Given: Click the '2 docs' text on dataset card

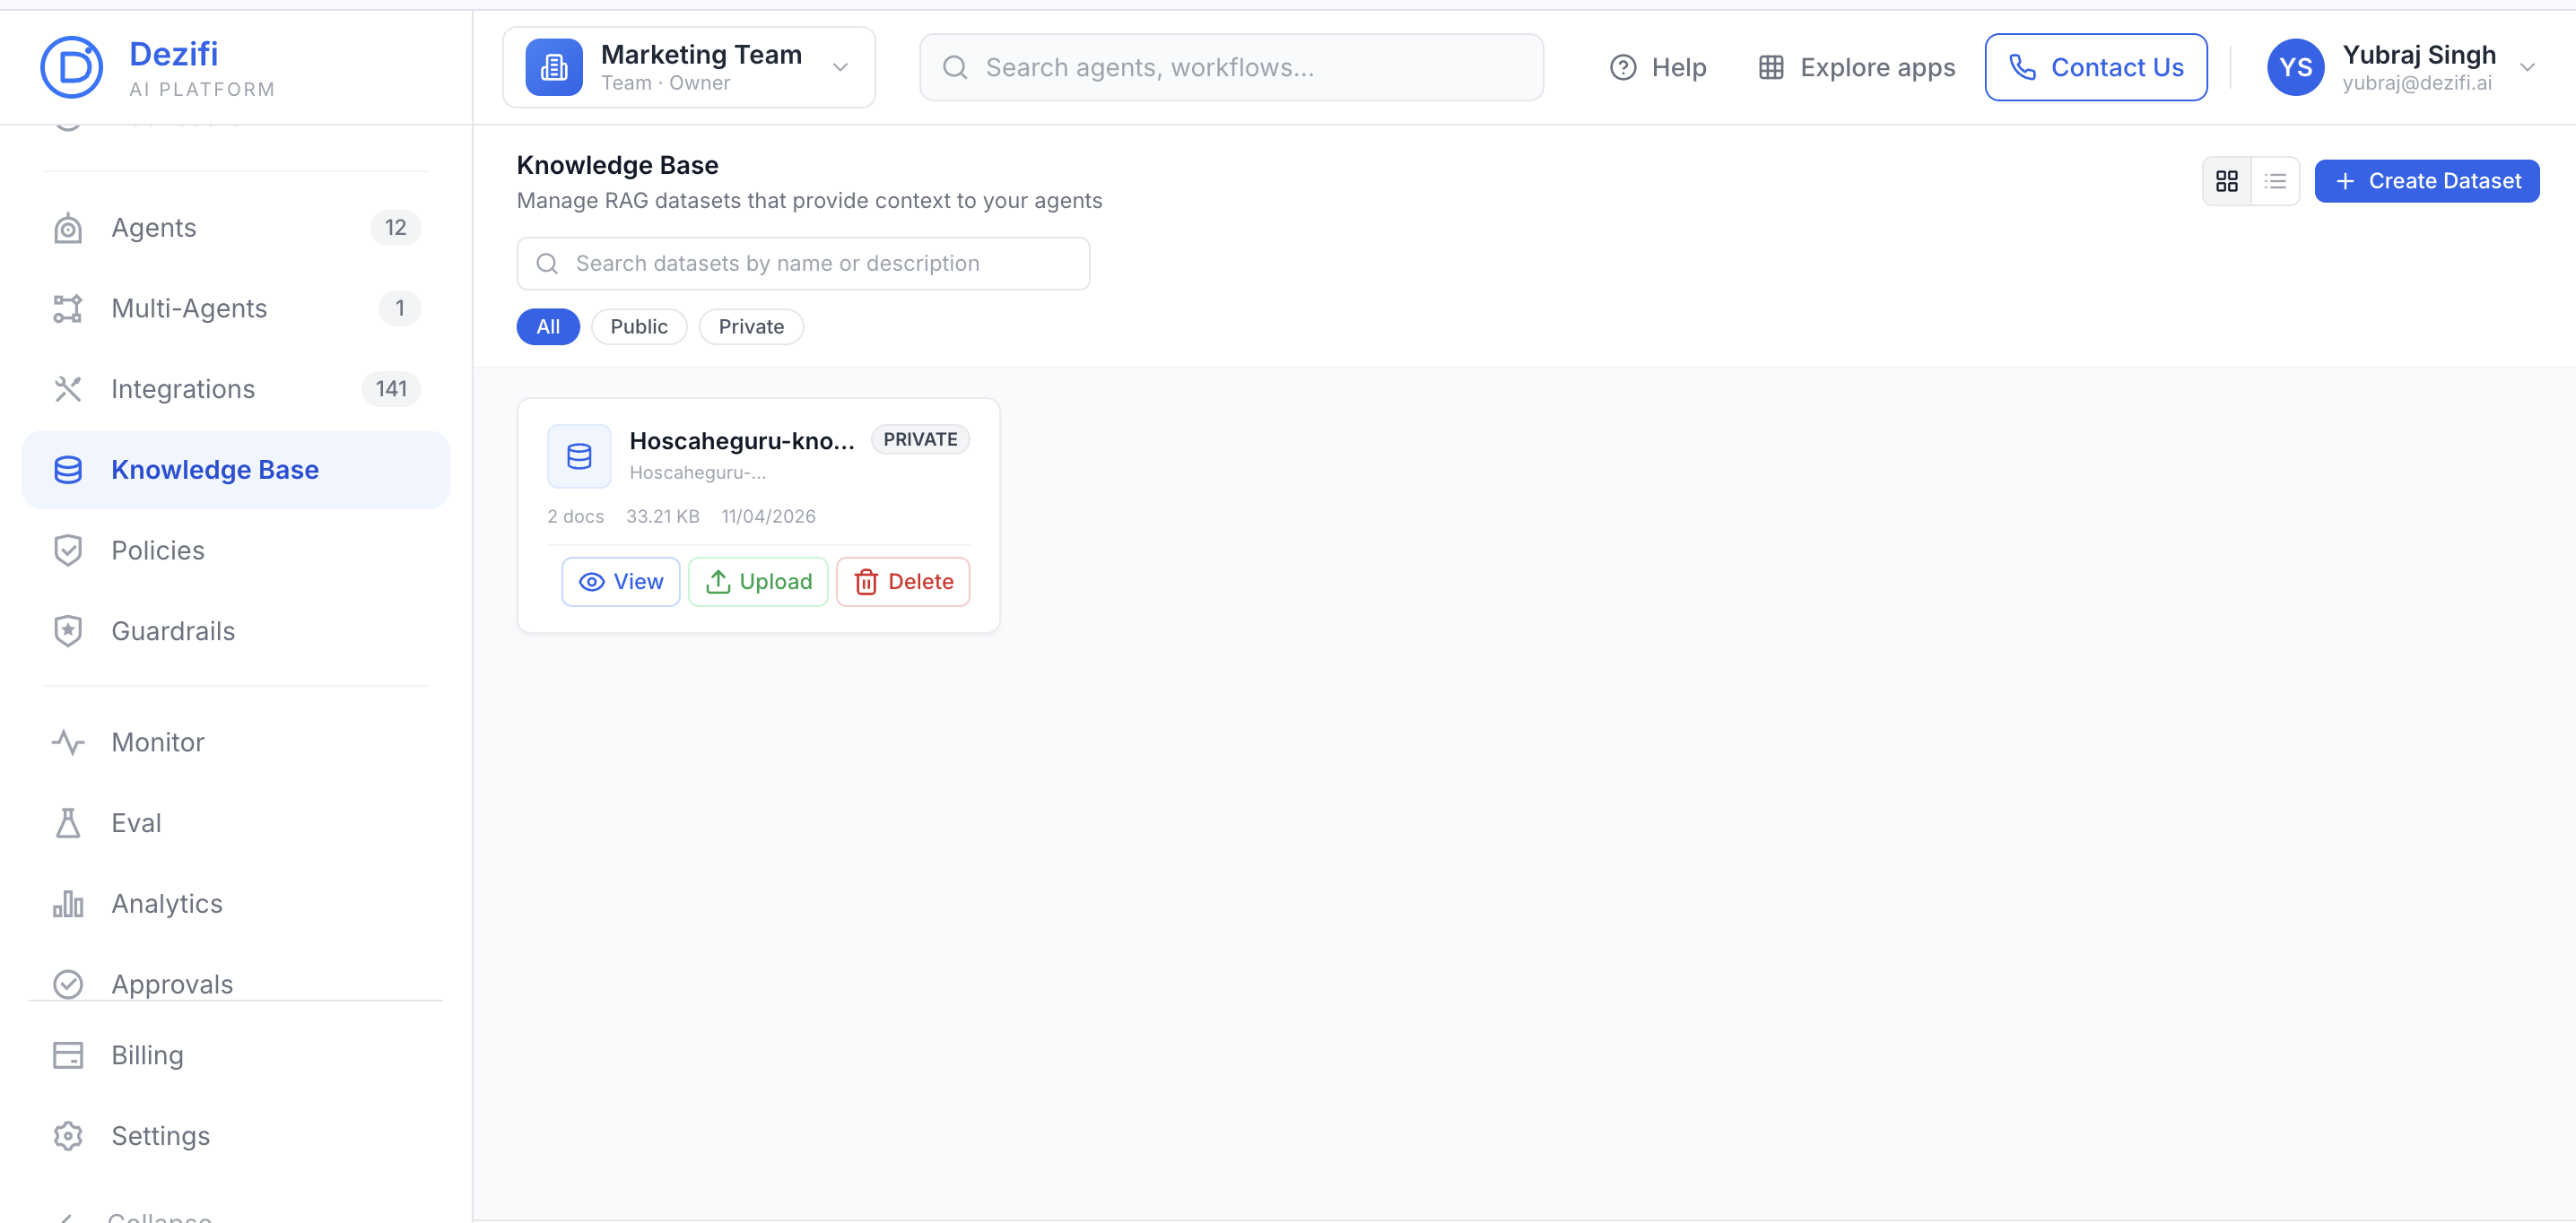Looking at the screenshot, I should tap(576, 517).
